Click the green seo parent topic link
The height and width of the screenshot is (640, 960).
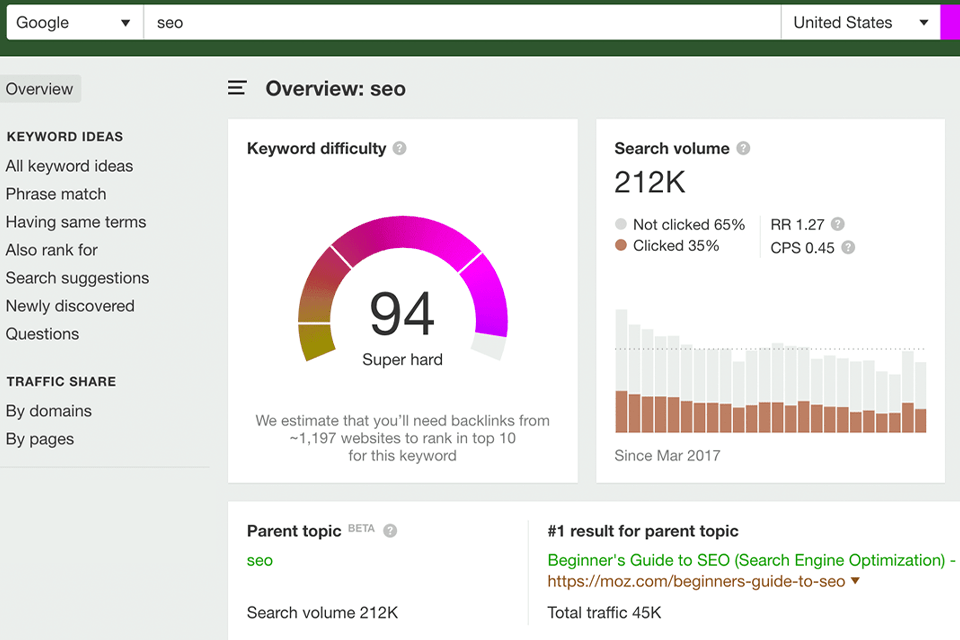point(260,560)
